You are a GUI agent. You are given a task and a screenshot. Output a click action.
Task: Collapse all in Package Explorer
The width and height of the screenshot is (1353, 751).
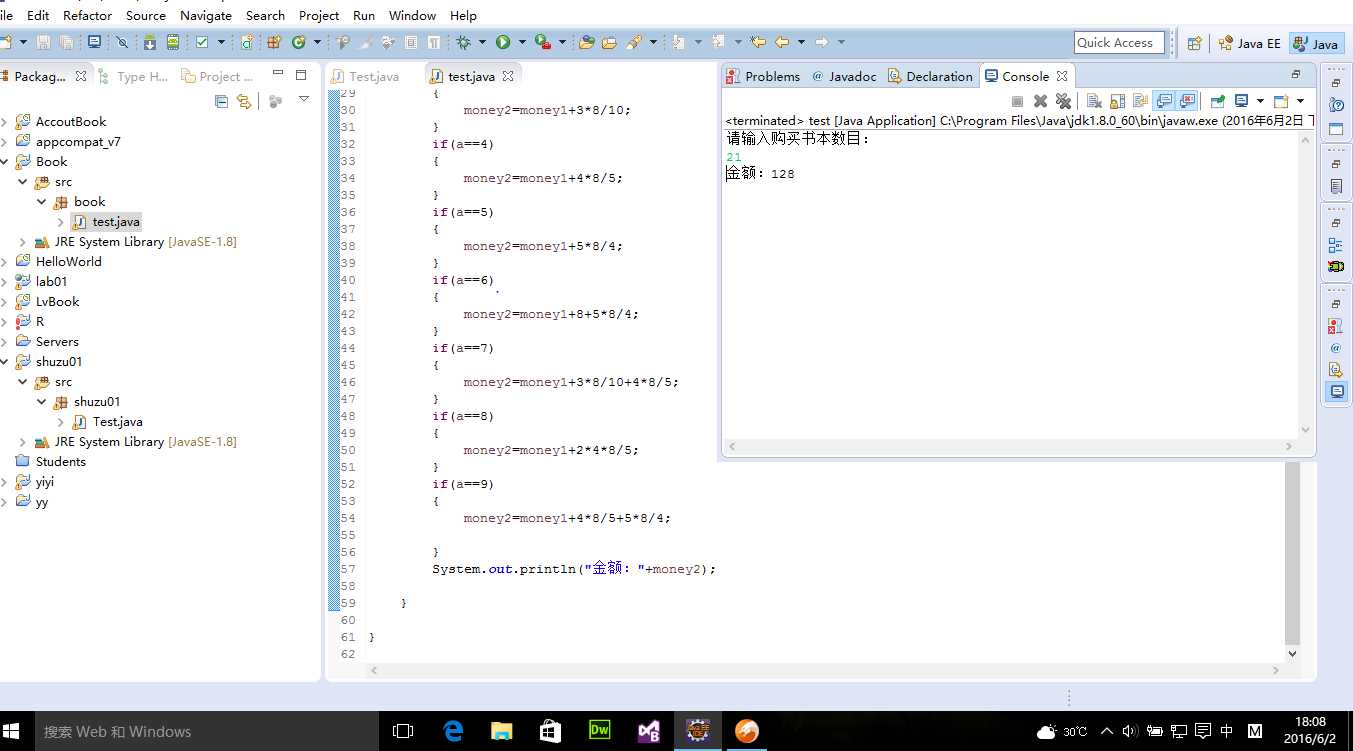pos(222,101)
